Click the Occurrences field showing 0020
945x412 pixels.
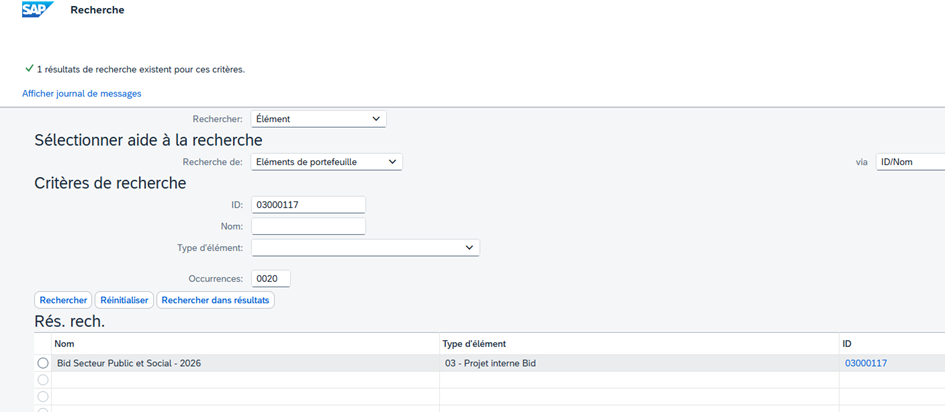271,279
